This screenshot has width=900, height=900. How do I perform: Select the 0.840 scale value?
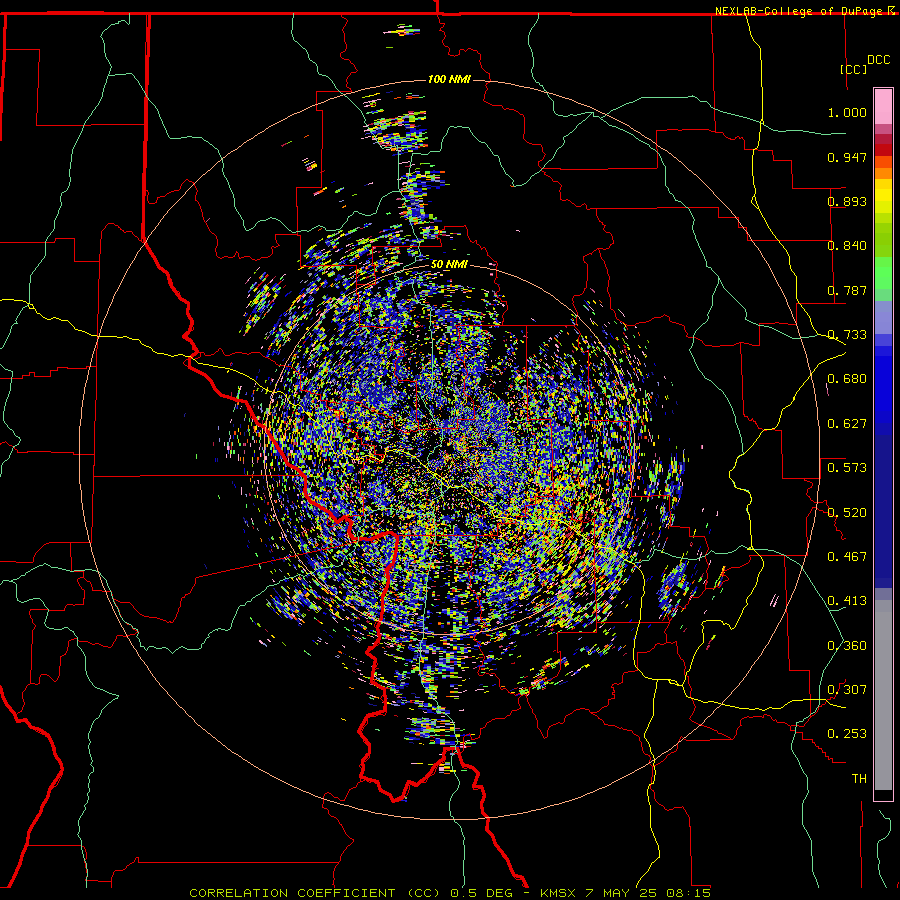pos(847,245)
